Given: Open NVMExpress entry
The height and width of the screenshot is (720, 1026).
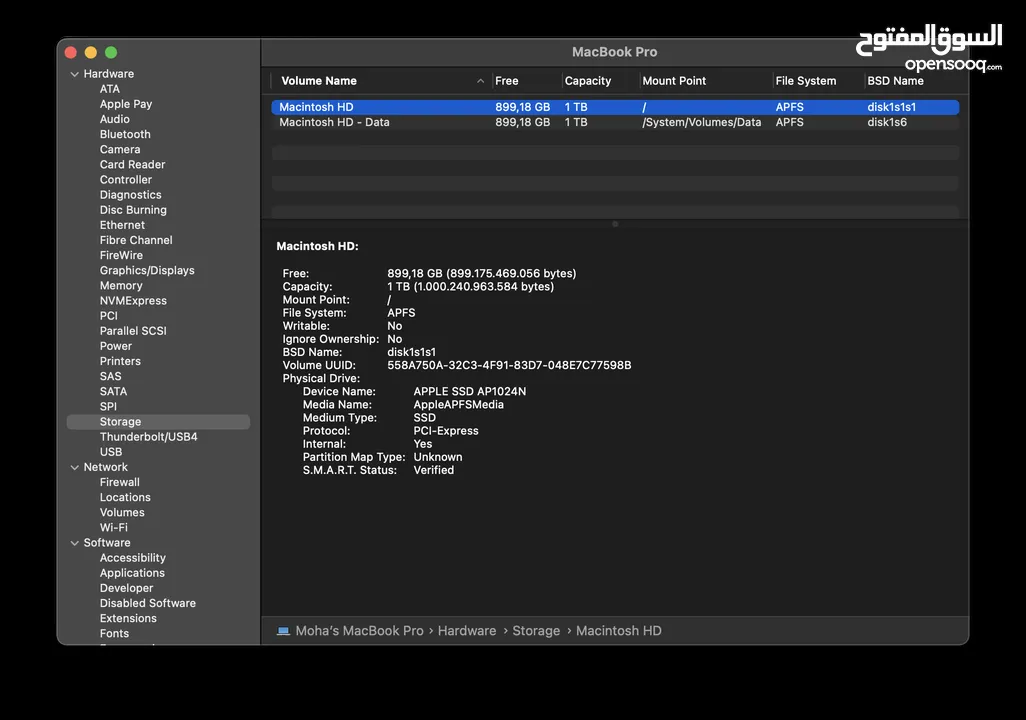Looking at the screenshot, I should click(x=133, y=300).
